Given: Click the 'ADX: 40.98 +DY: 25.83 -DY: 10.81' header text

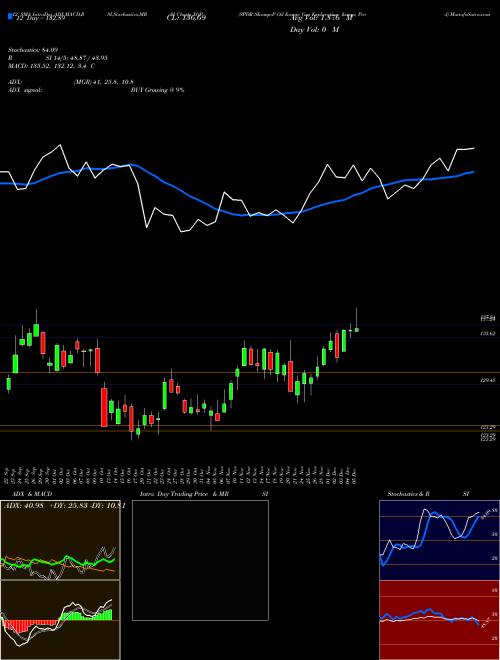Looking at the screenshot, I should click(x=64, y=506).
